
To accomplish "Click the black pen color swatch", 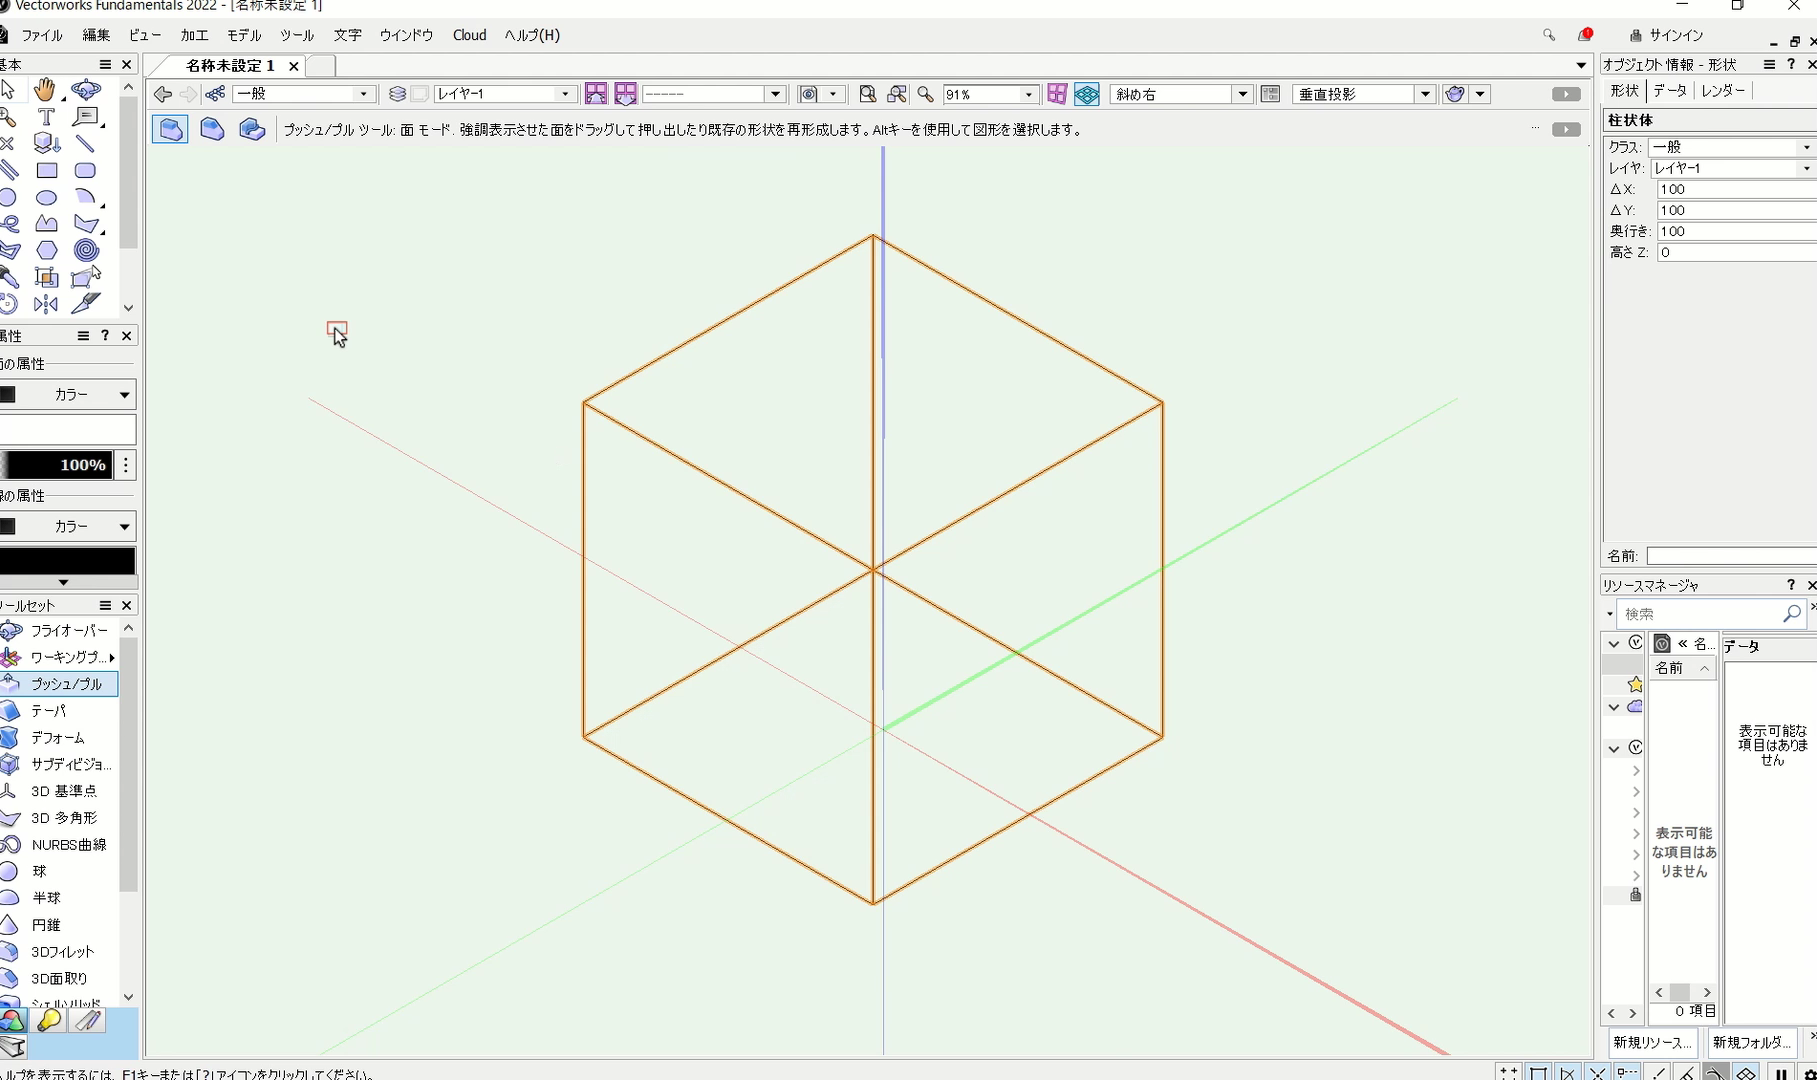I will (x=67, y=561).
